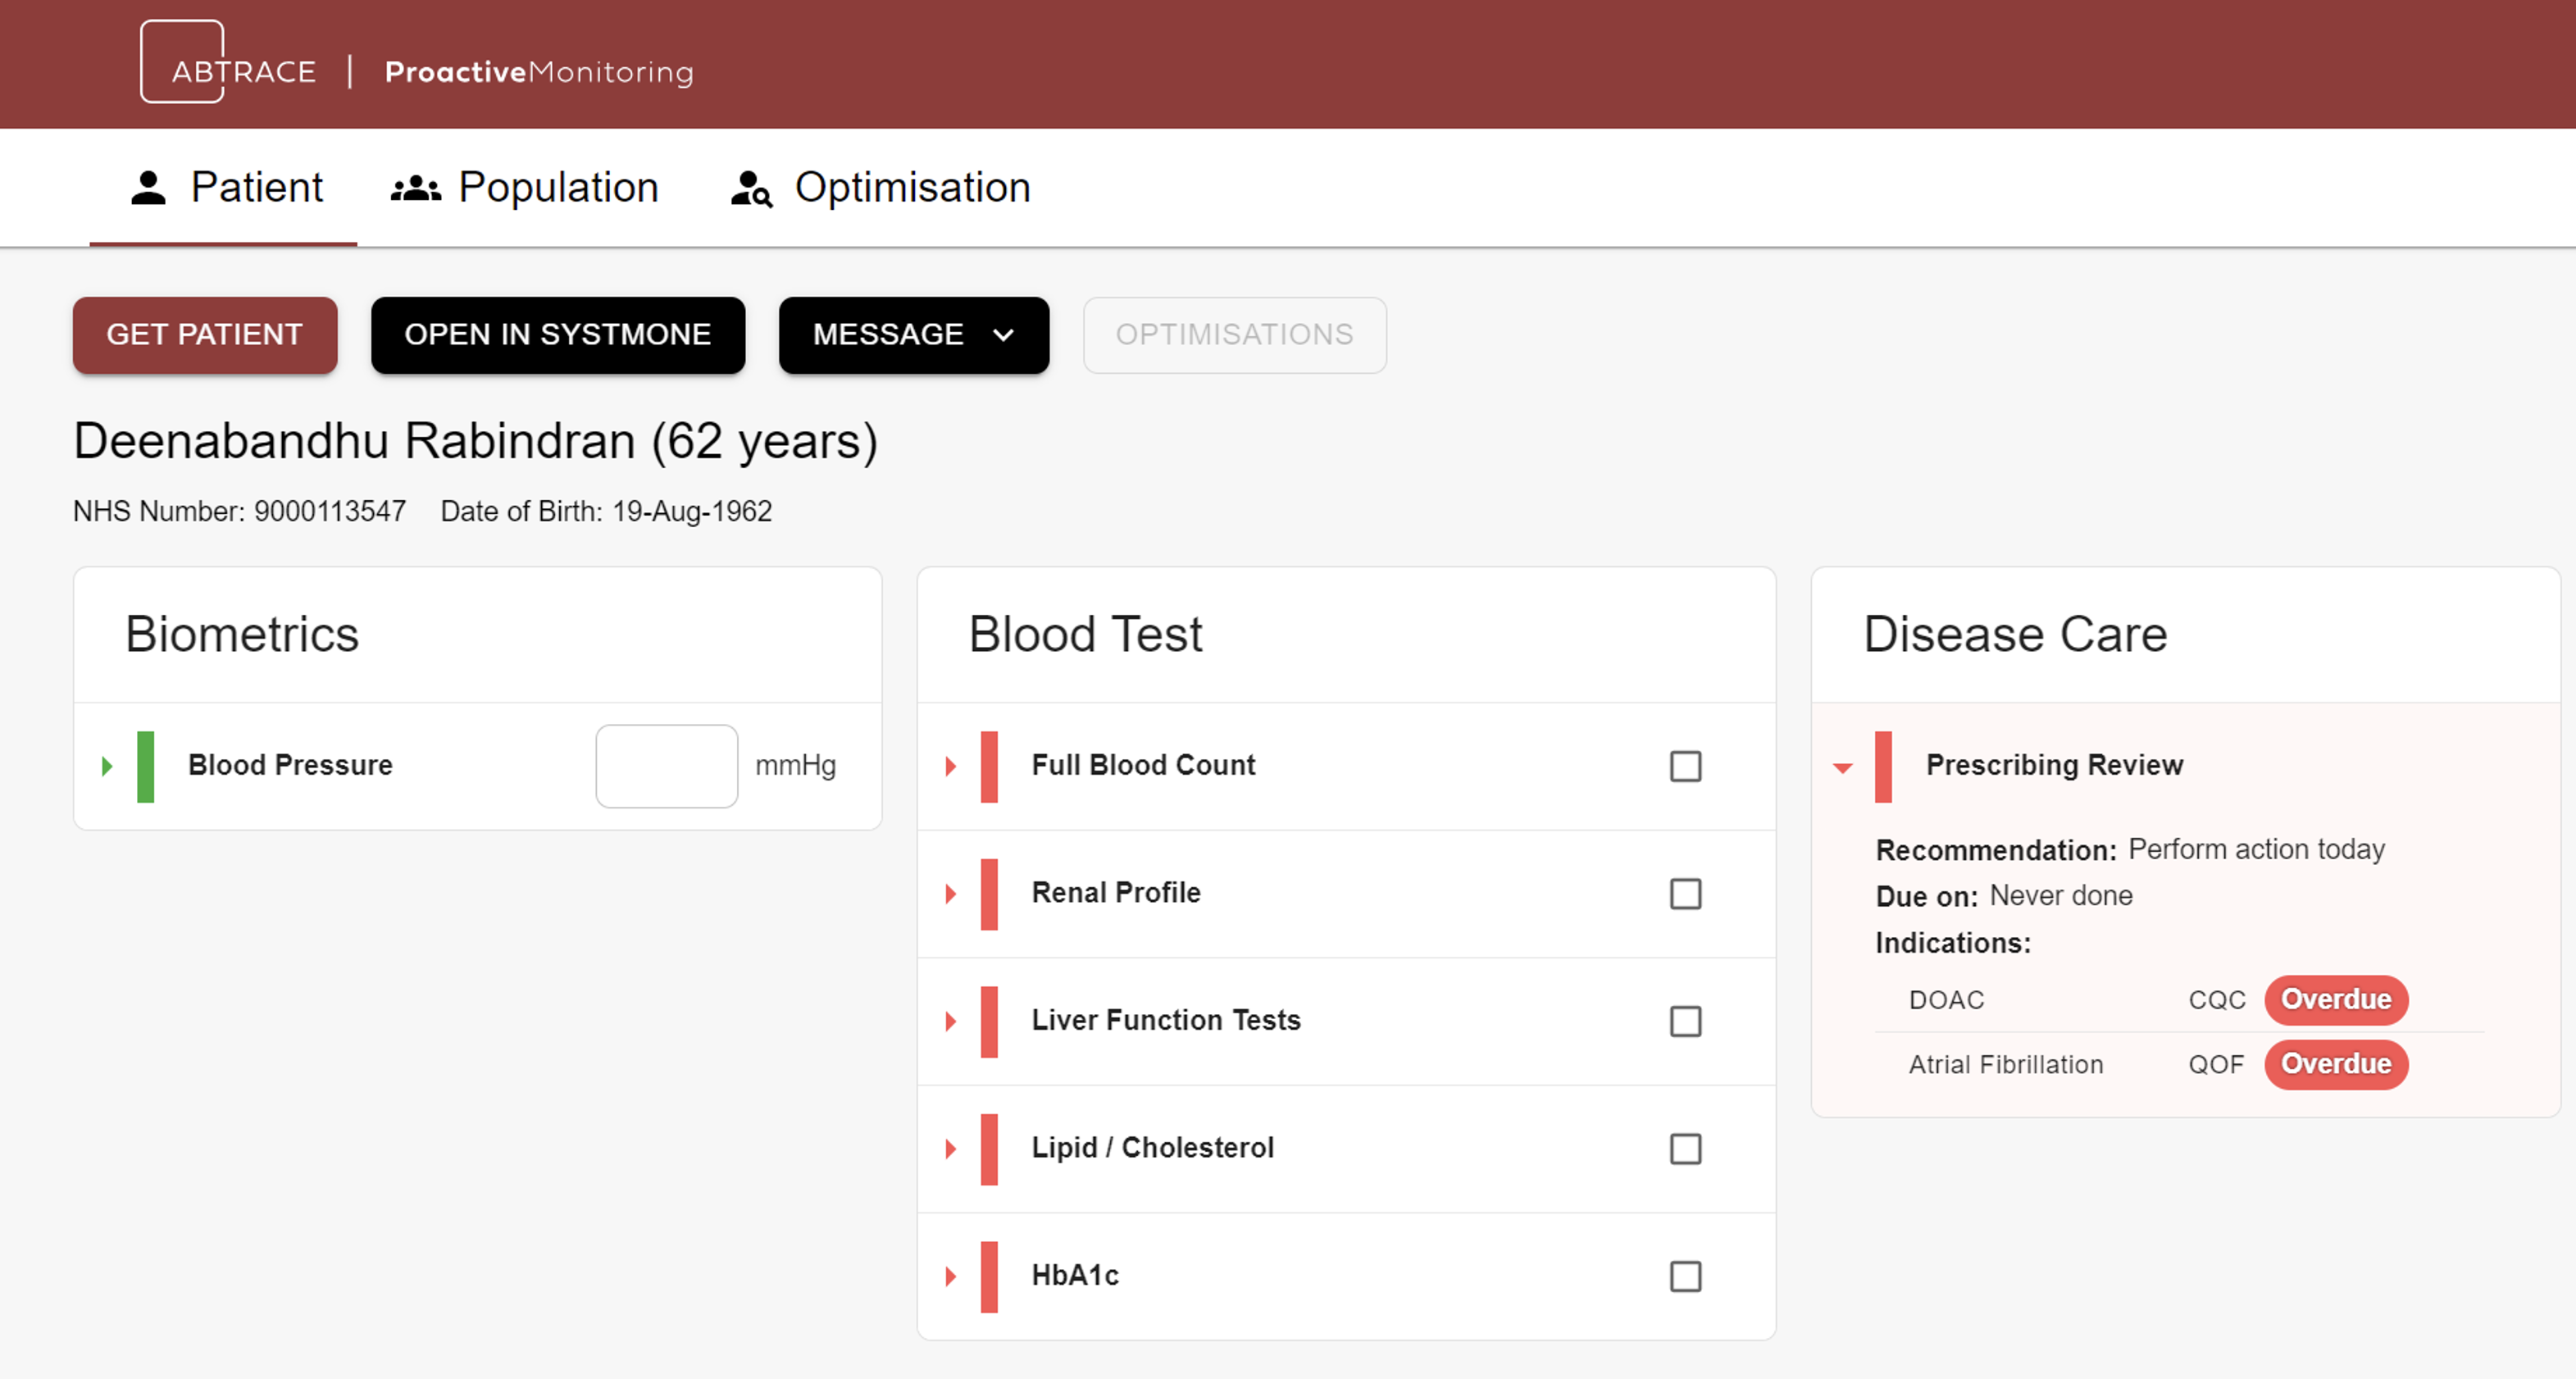2576x1379 pixels.
Task: Switch to the Patient tab
Action: coord(223,188)
